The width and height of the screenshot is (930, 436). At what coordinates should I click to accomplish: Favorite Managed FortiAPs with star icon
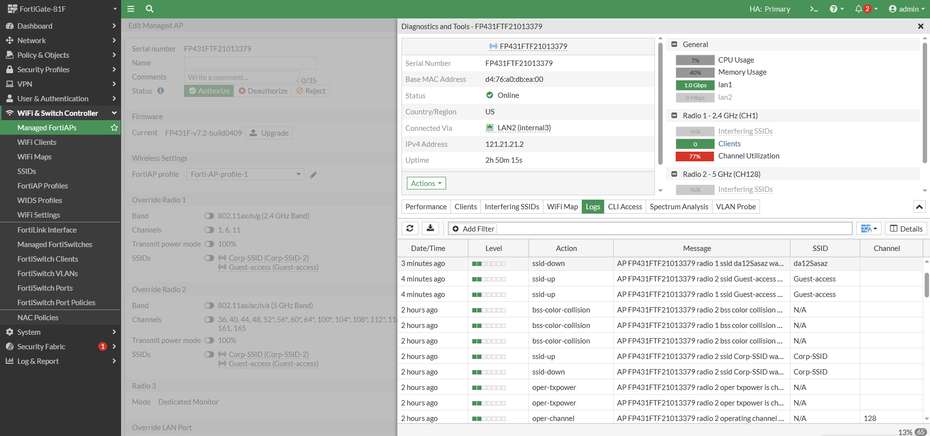point(114,128)
